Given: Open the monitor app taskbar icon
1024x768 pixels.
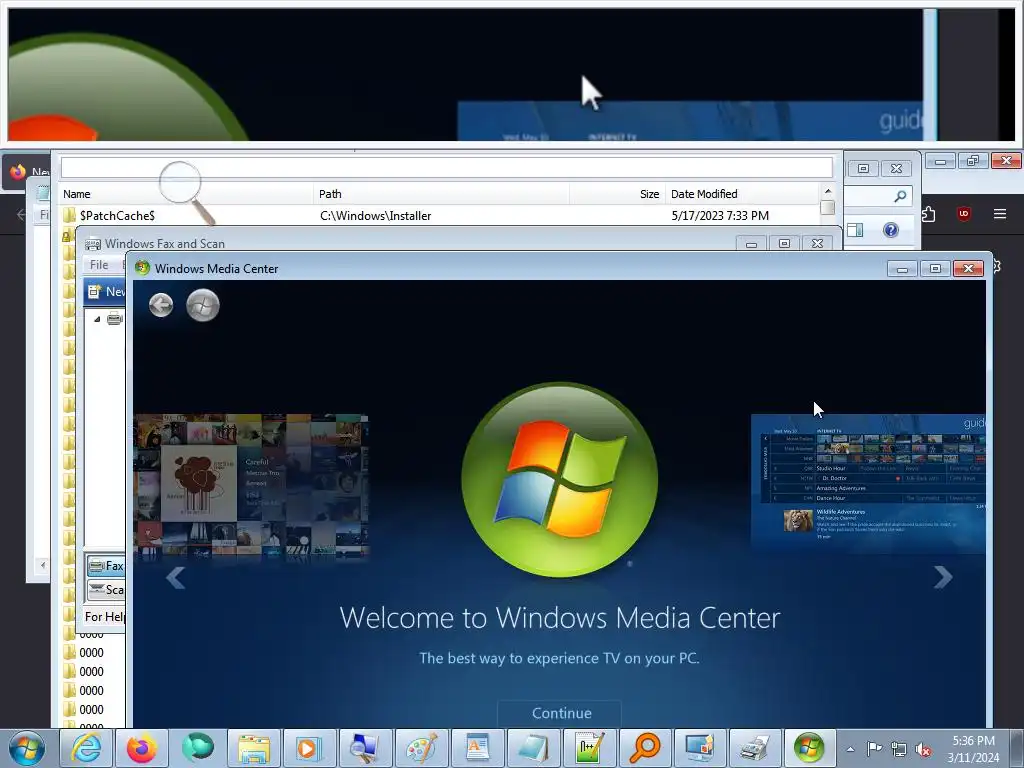Looking at the screenshot, I should tap(700, 748).
